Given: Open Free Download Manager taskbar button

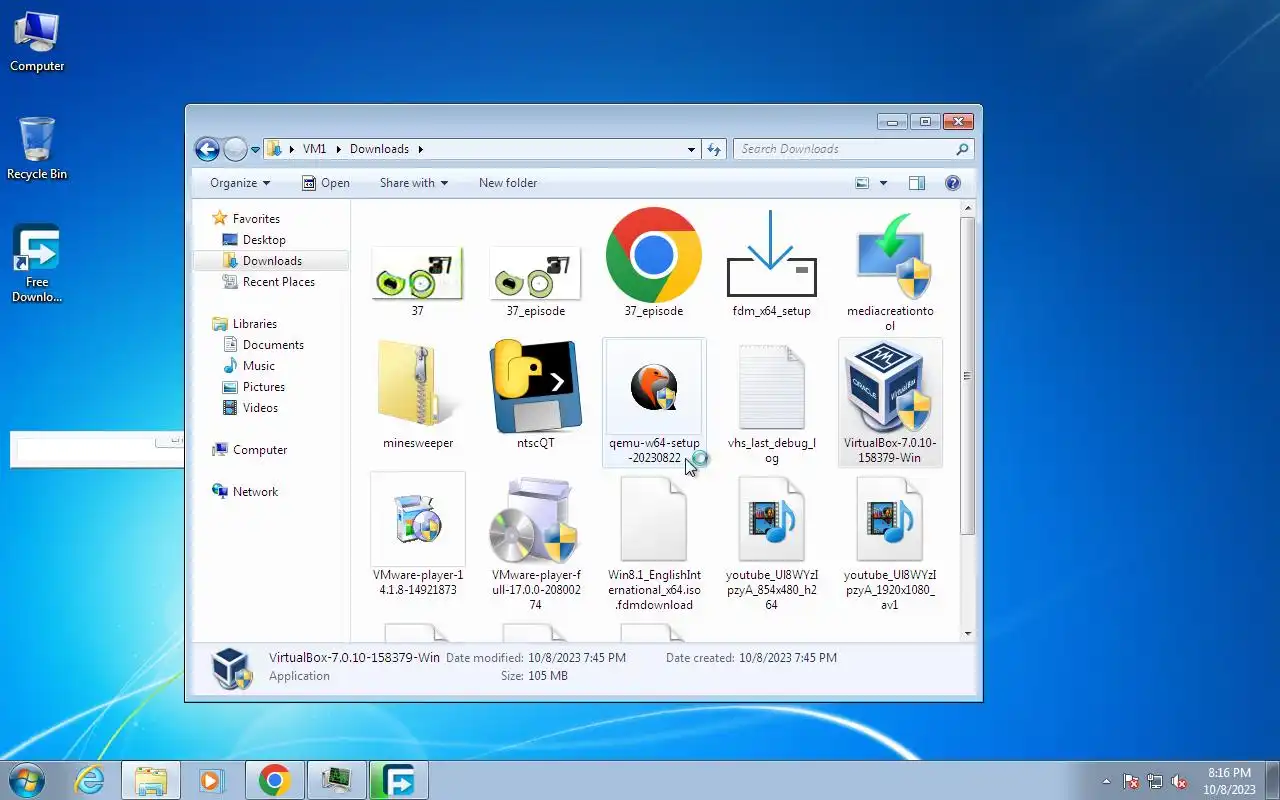Looking at the screenshot, I should coord(398,780).
